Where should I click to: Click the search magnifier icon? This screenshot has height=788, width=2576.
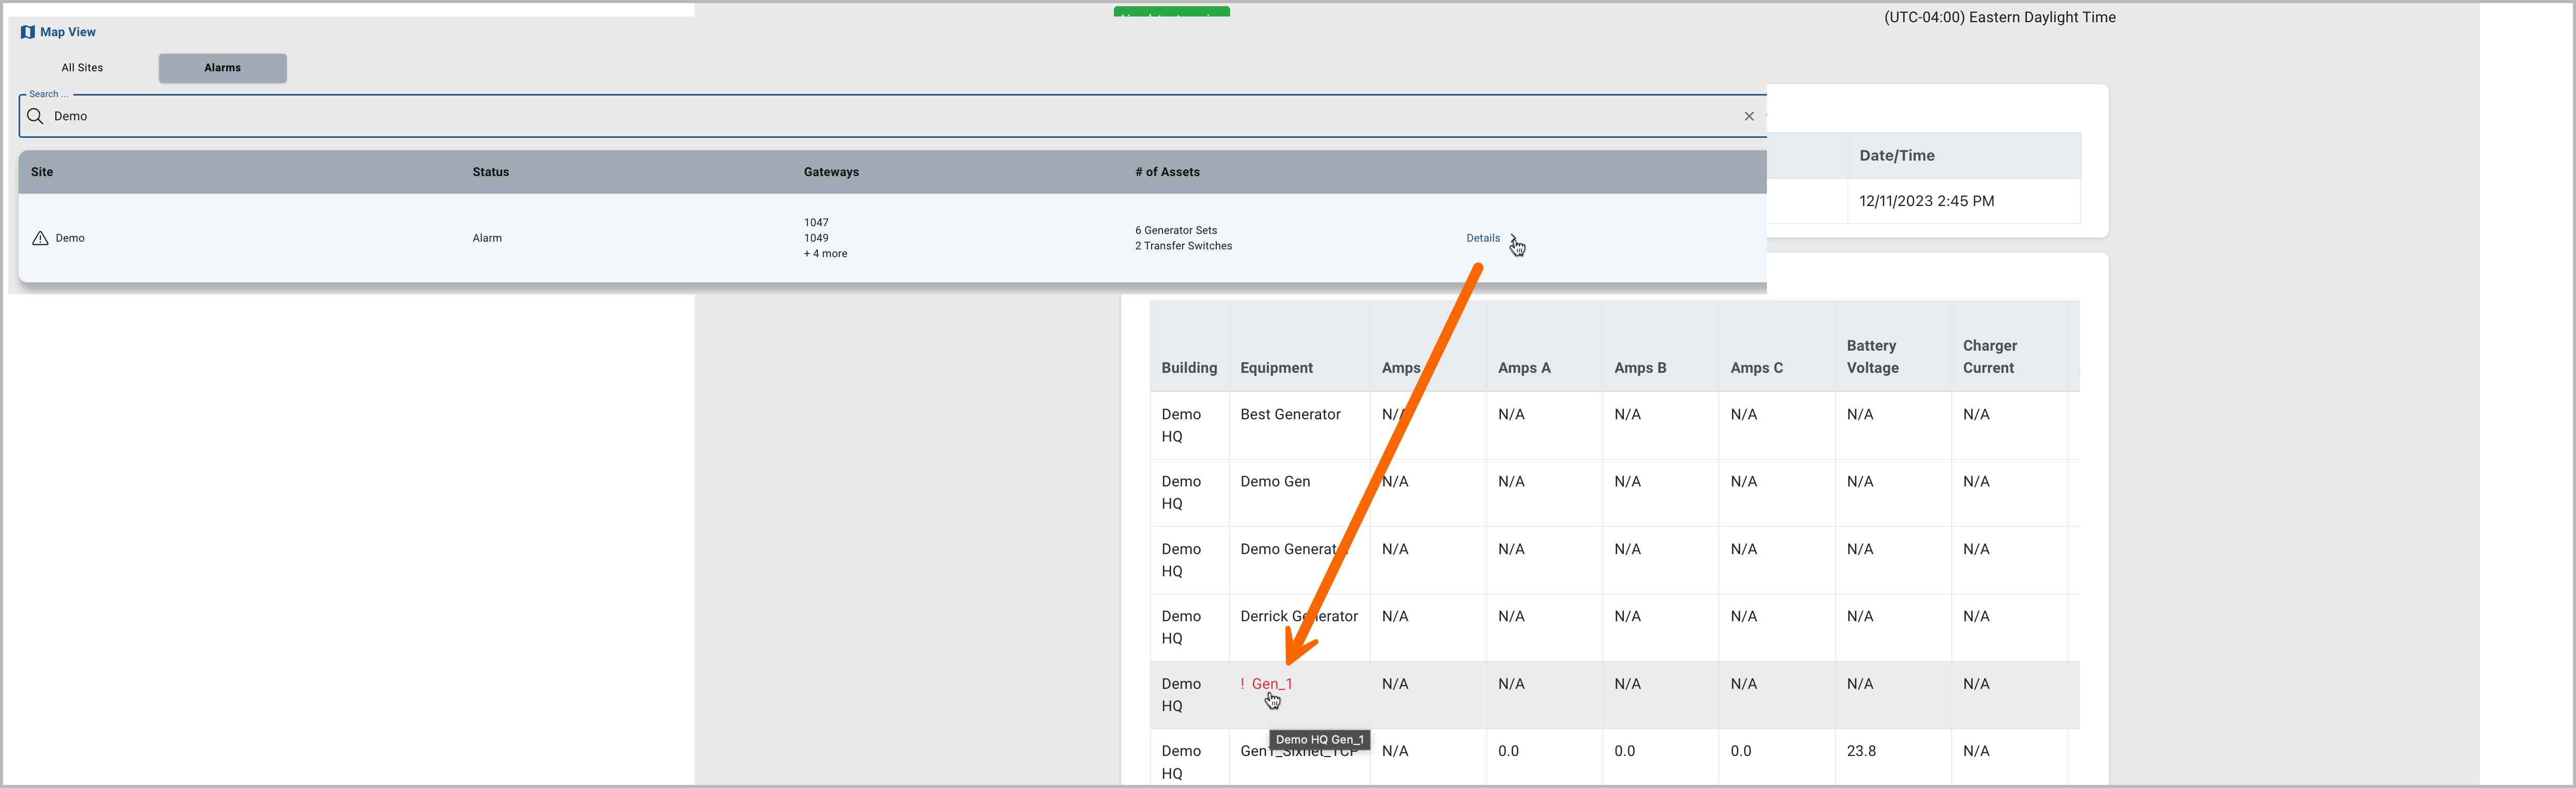click(35, 116)
